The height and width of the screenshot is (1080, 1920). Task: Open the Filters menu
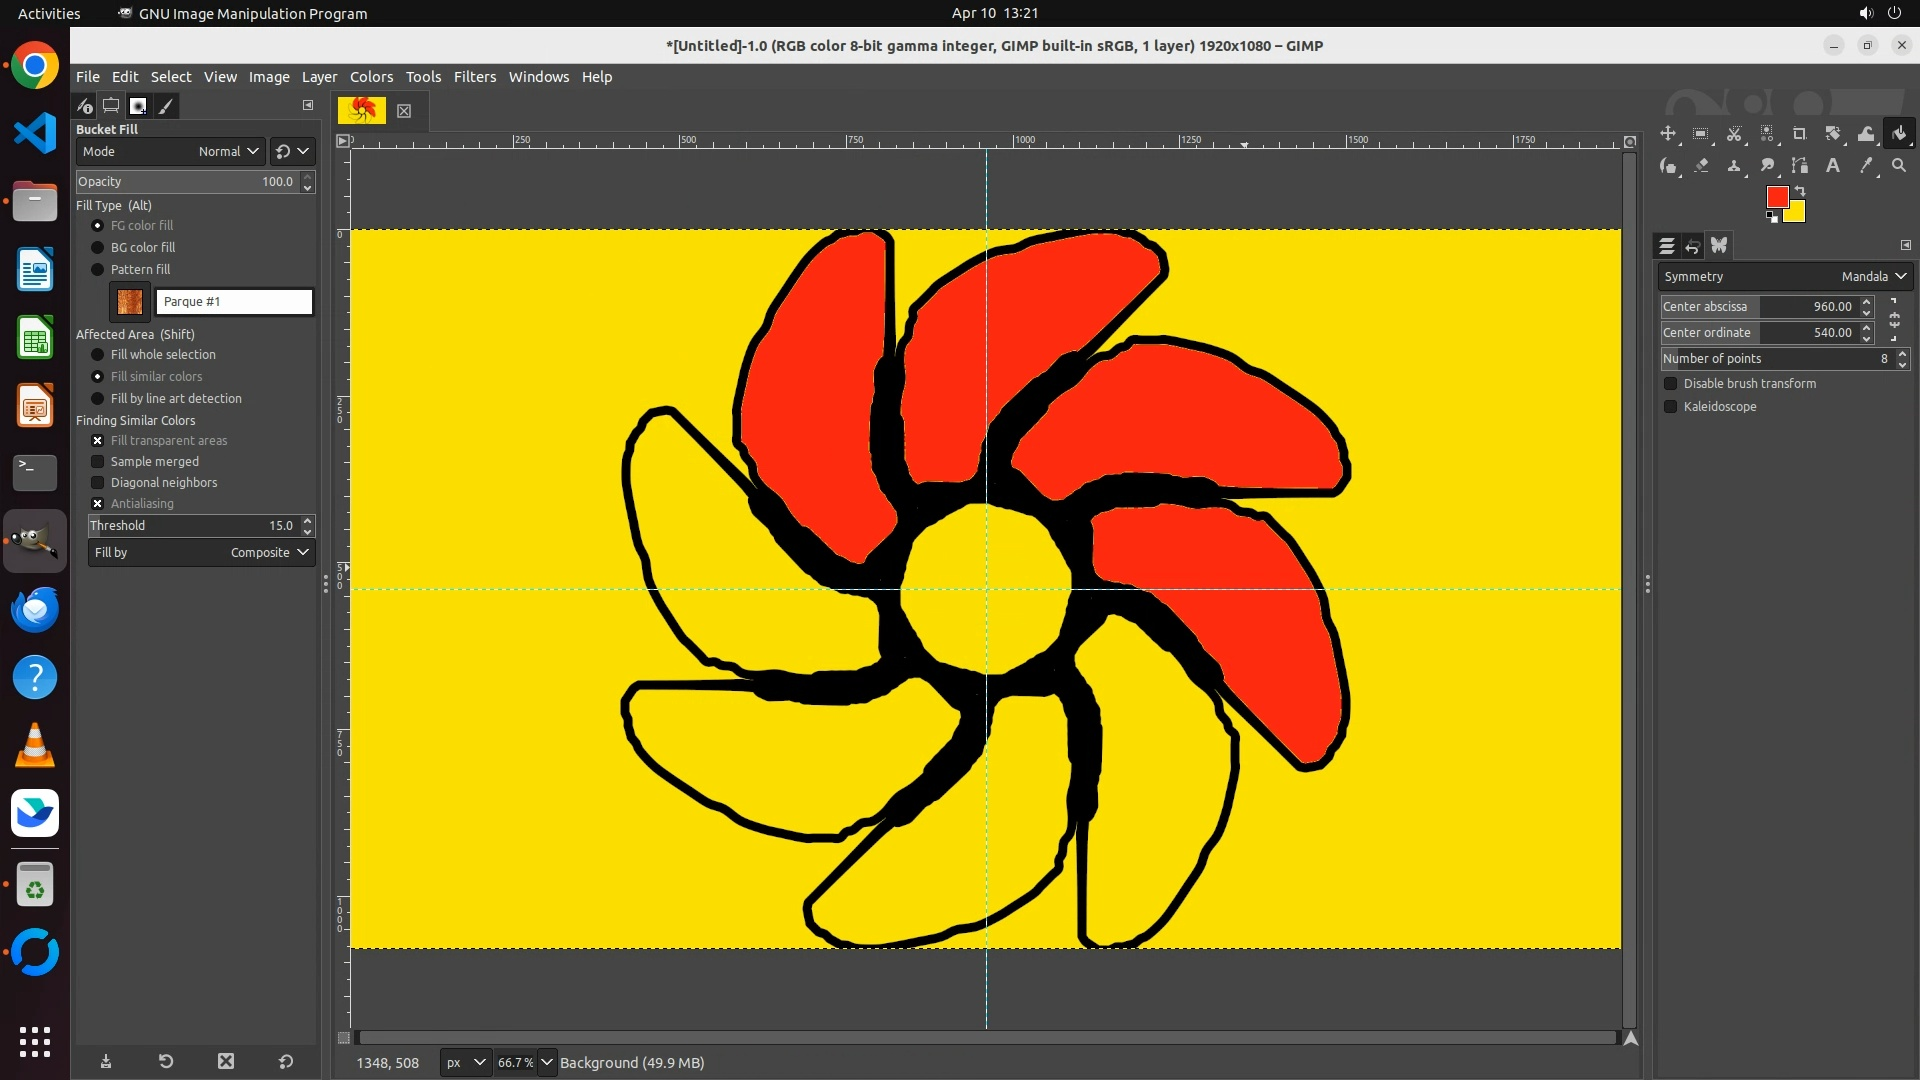pyautogui.click(x=474, y=77)
